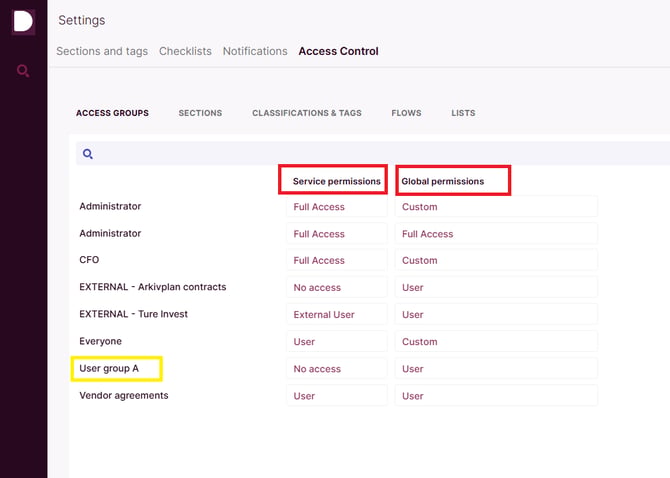670x478 pixels.
Task: Open Arkivplan contracts service permission No access
Action: (x=337, y=287)
